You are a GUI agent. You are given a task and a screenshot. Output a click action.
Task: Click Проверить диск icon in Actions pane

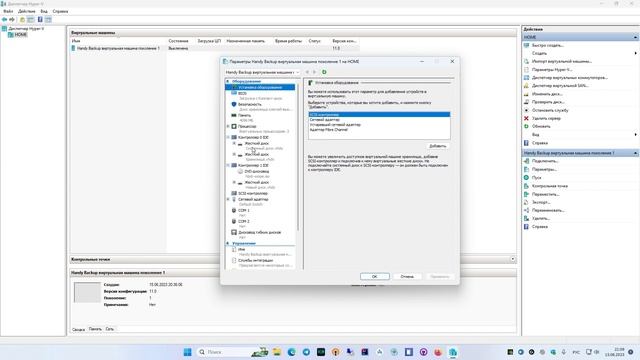pyautogui.click(x=527, y=102)
